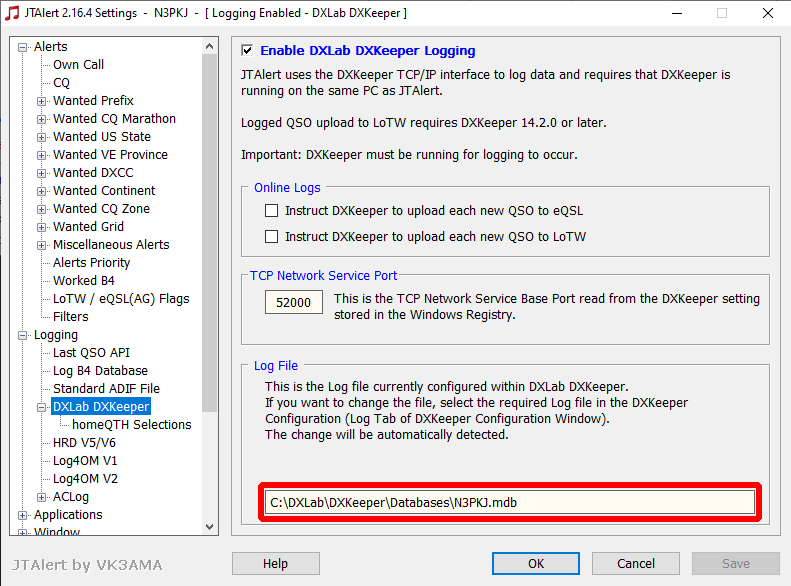Click the TCP port 52000 field
Image resolution: width=791 pixels, height=586 pixels.
point(294,302)
